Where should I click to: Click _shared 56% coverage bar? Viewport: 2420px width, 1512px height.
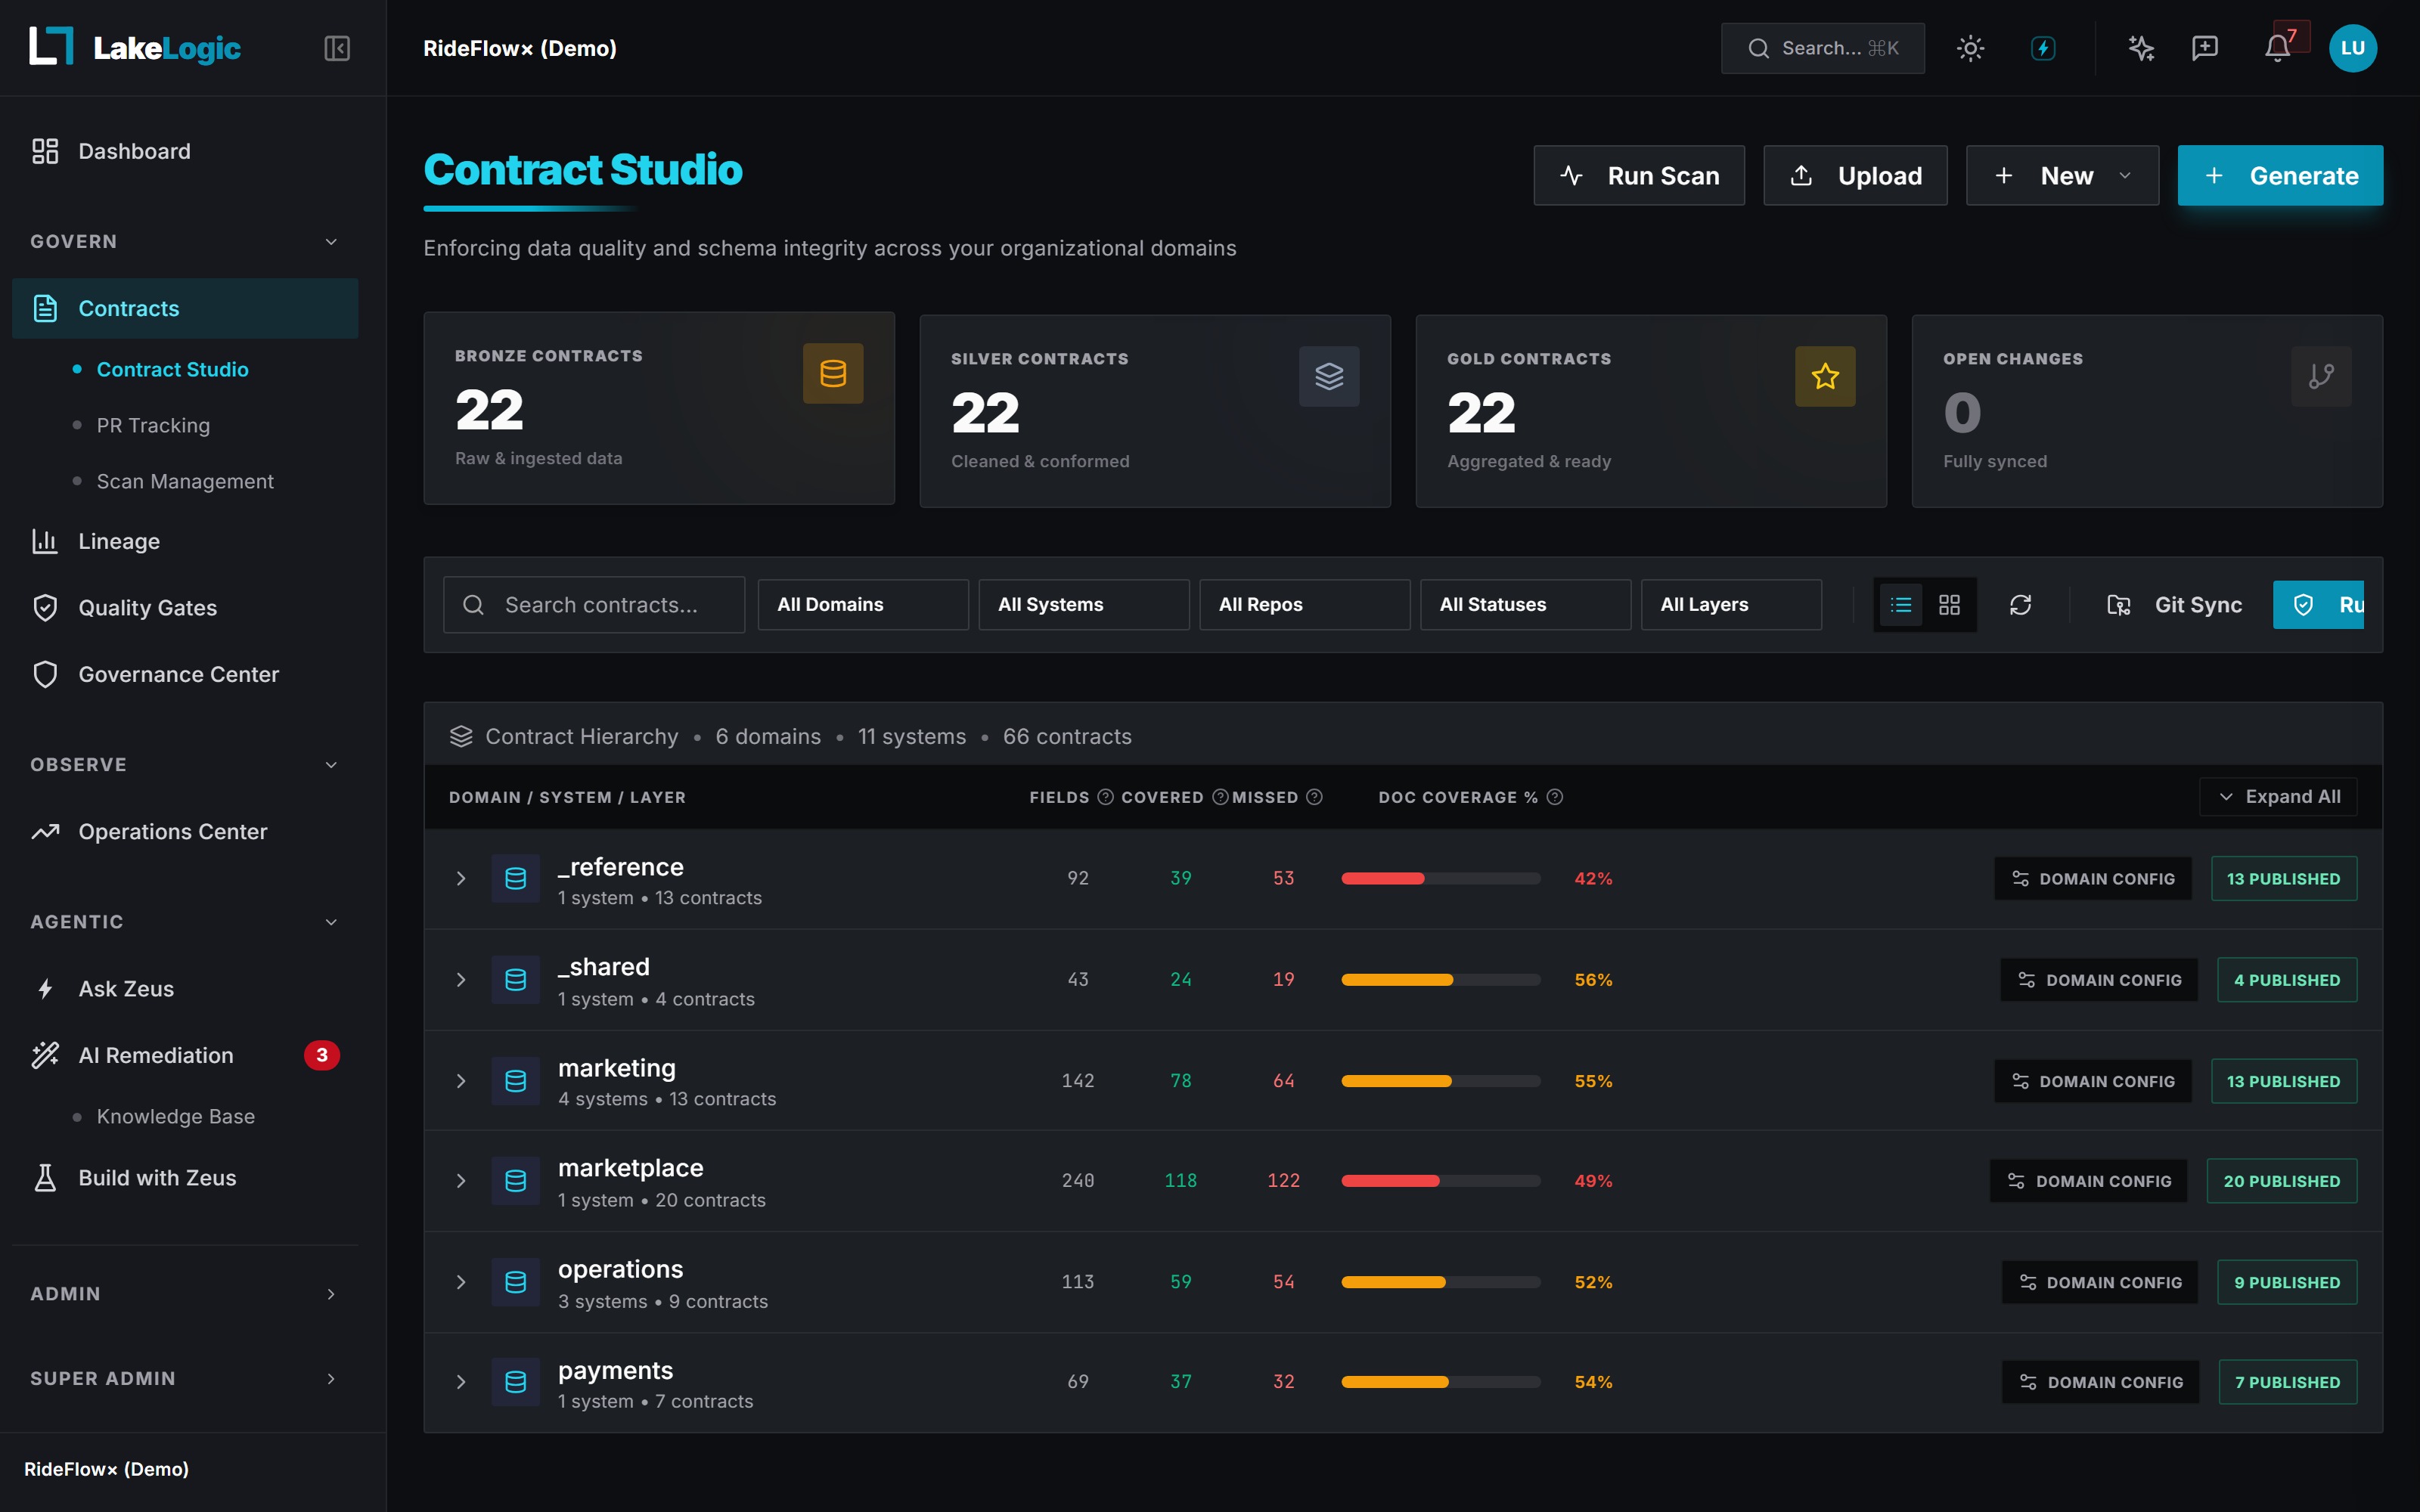click(x=1441, y=979)
